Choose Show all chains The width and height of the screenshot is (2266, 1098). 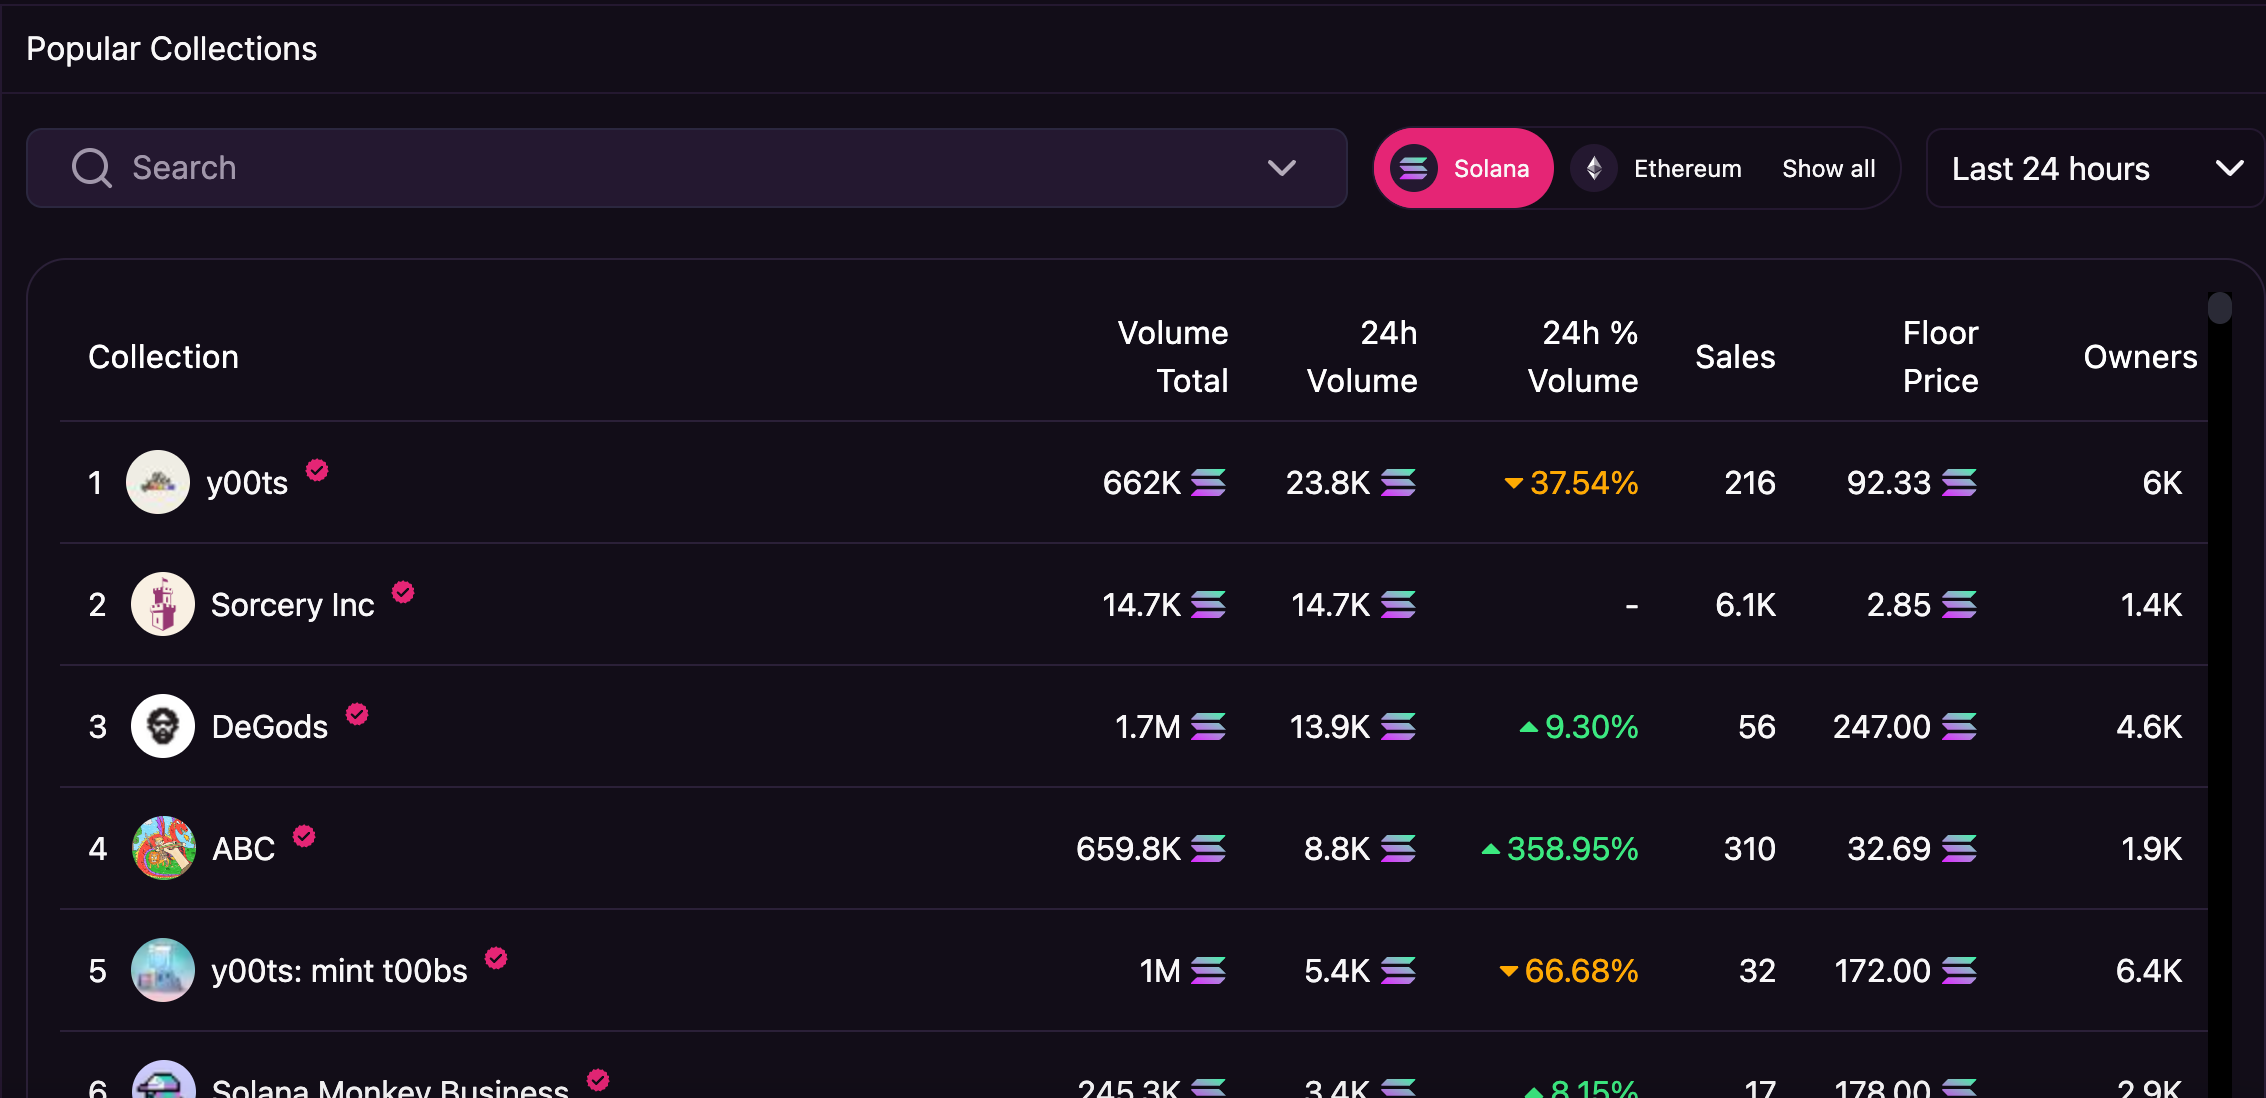[1828, 168]
